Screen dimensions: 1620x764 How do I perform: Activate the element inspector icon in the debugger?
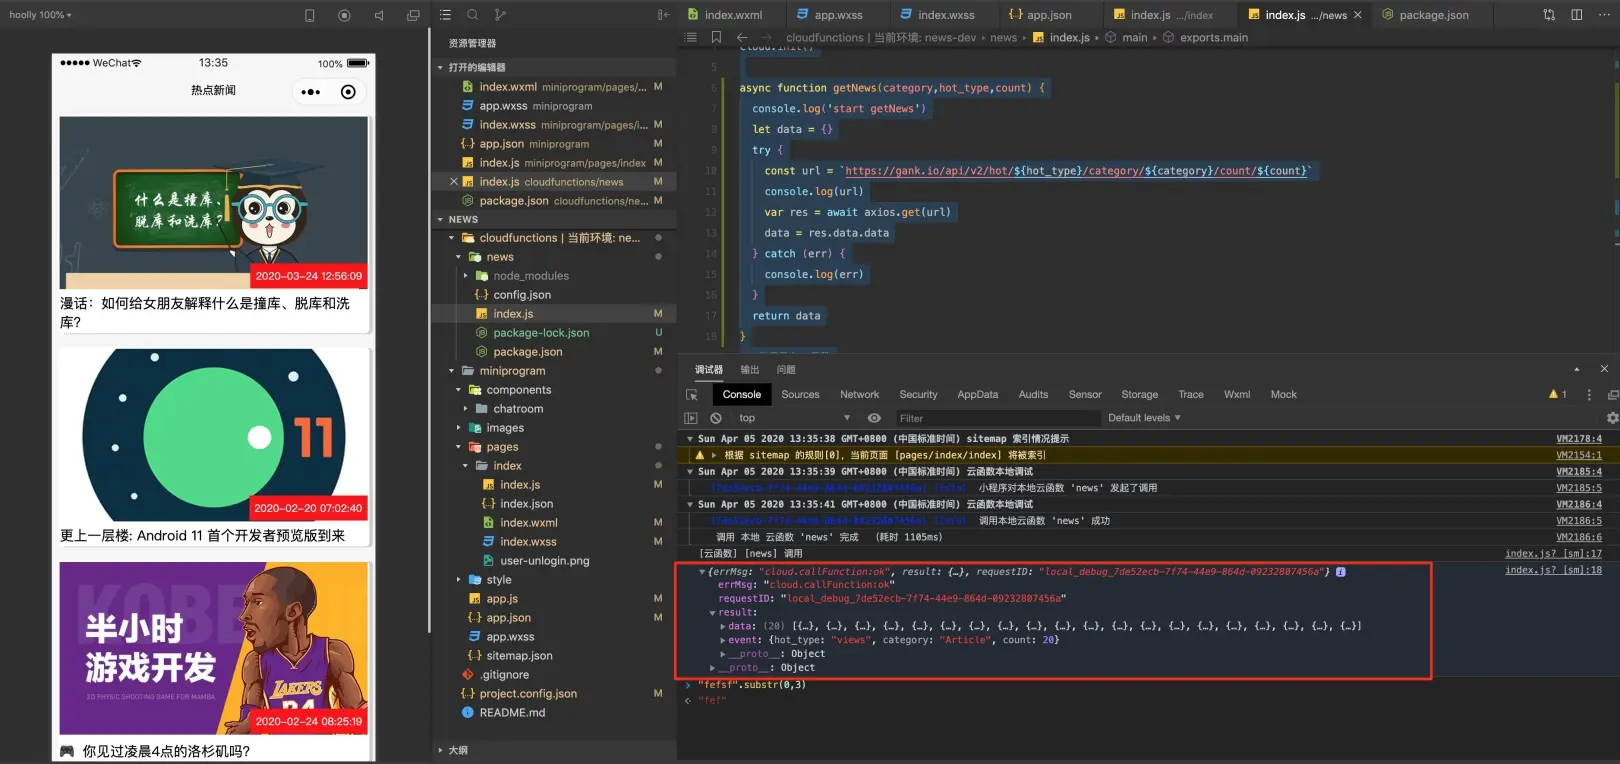click(x=692, y=395)
